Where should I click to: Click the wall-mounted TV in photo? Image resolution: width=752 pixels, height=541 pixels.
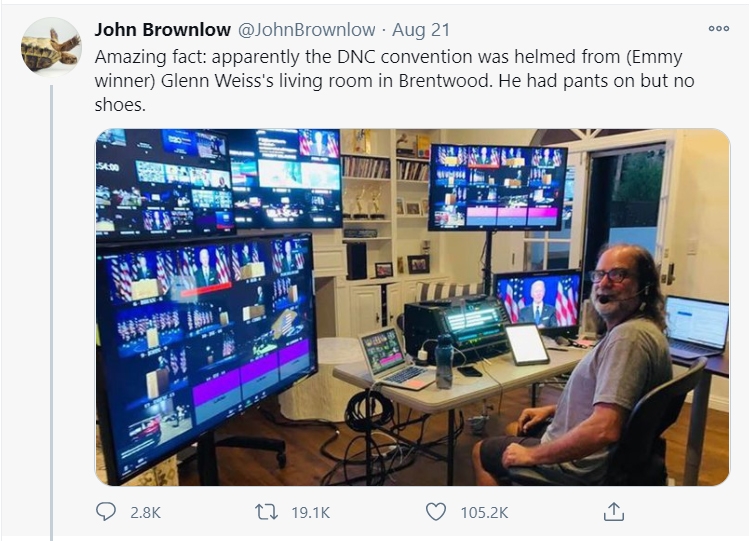click(x=498, y=187)
